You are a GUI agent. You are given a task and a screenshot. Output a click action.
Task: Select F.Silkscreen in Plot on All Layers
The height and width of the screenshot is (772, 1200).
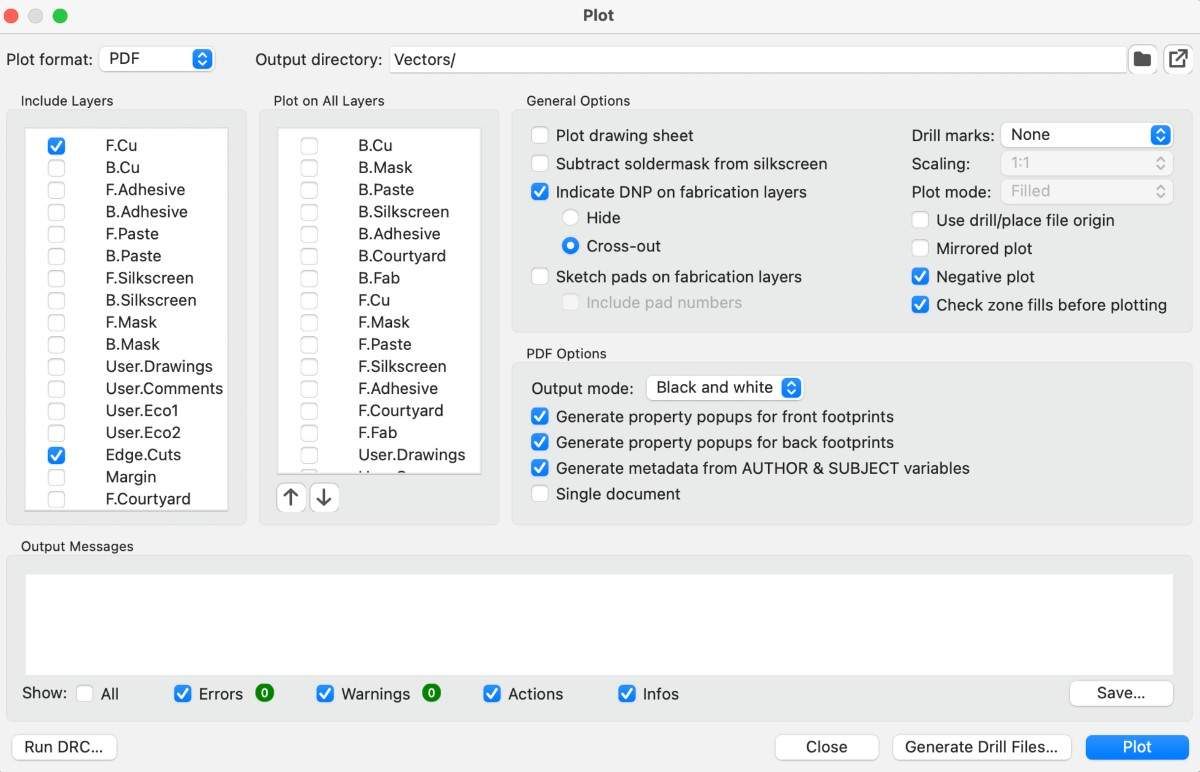point(309,366)
